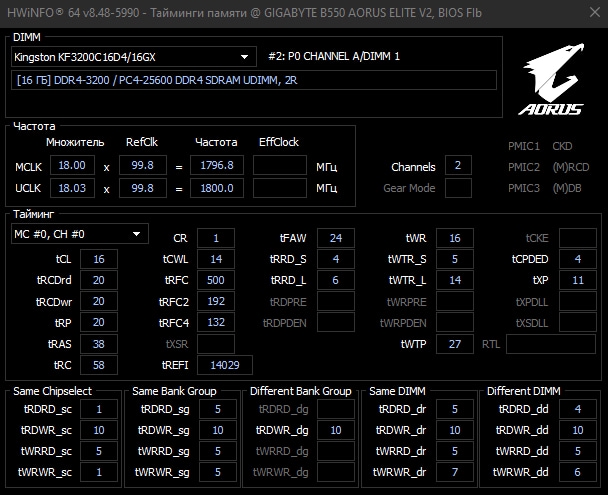
Task: Click the tRDRD_dr value field
Action: 455,409
